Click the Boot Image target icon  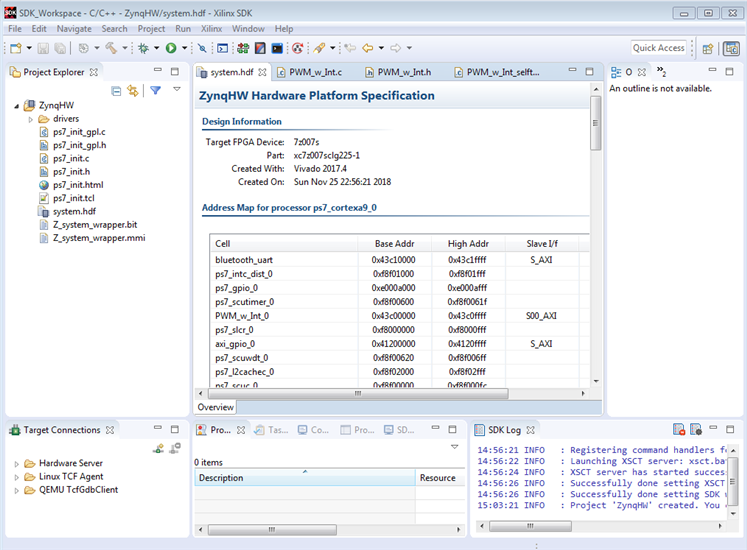coord(298,48)
